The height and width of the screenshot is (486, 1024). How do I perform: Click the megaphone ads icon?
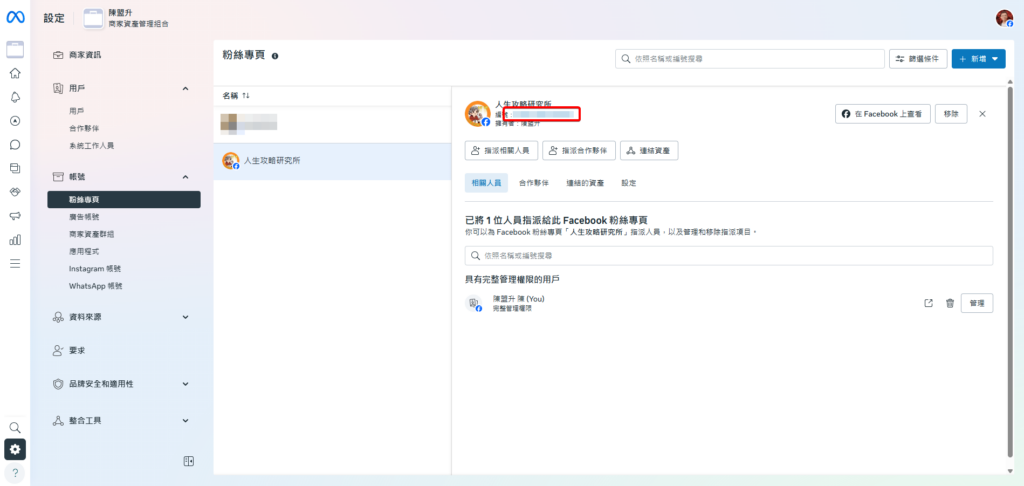(15, 216)
